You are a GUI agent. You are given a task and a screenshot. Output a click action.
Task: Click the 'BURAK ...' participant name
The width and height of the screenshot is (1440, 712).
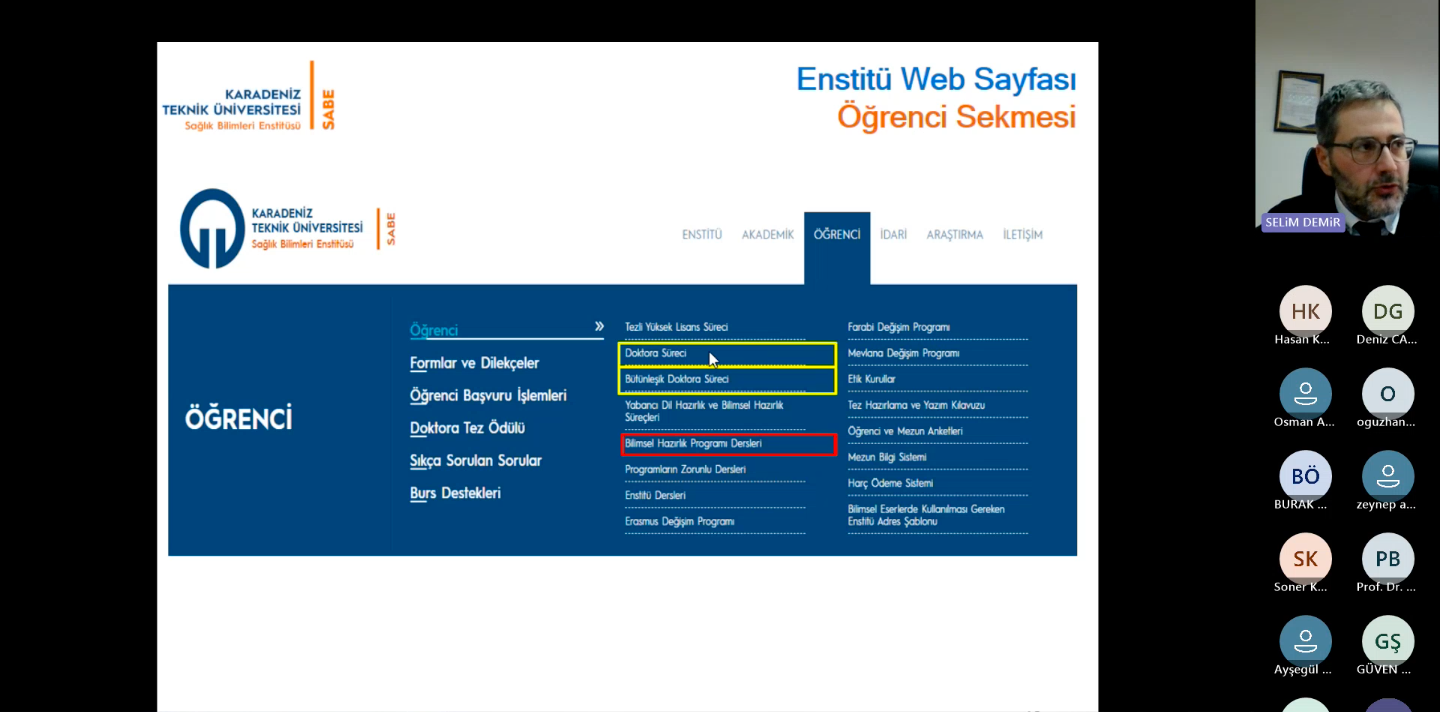click(x=1301, y=505)
